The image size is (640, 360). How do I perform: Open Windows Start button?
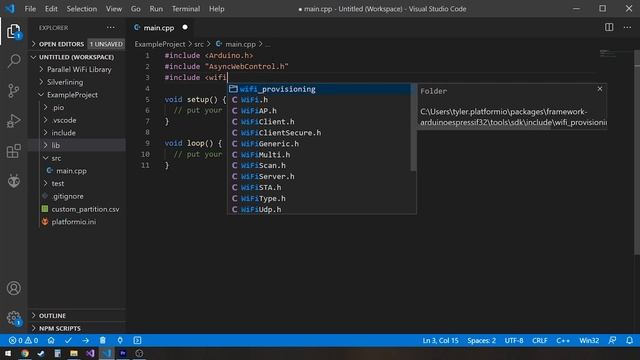tap(8, 353)
